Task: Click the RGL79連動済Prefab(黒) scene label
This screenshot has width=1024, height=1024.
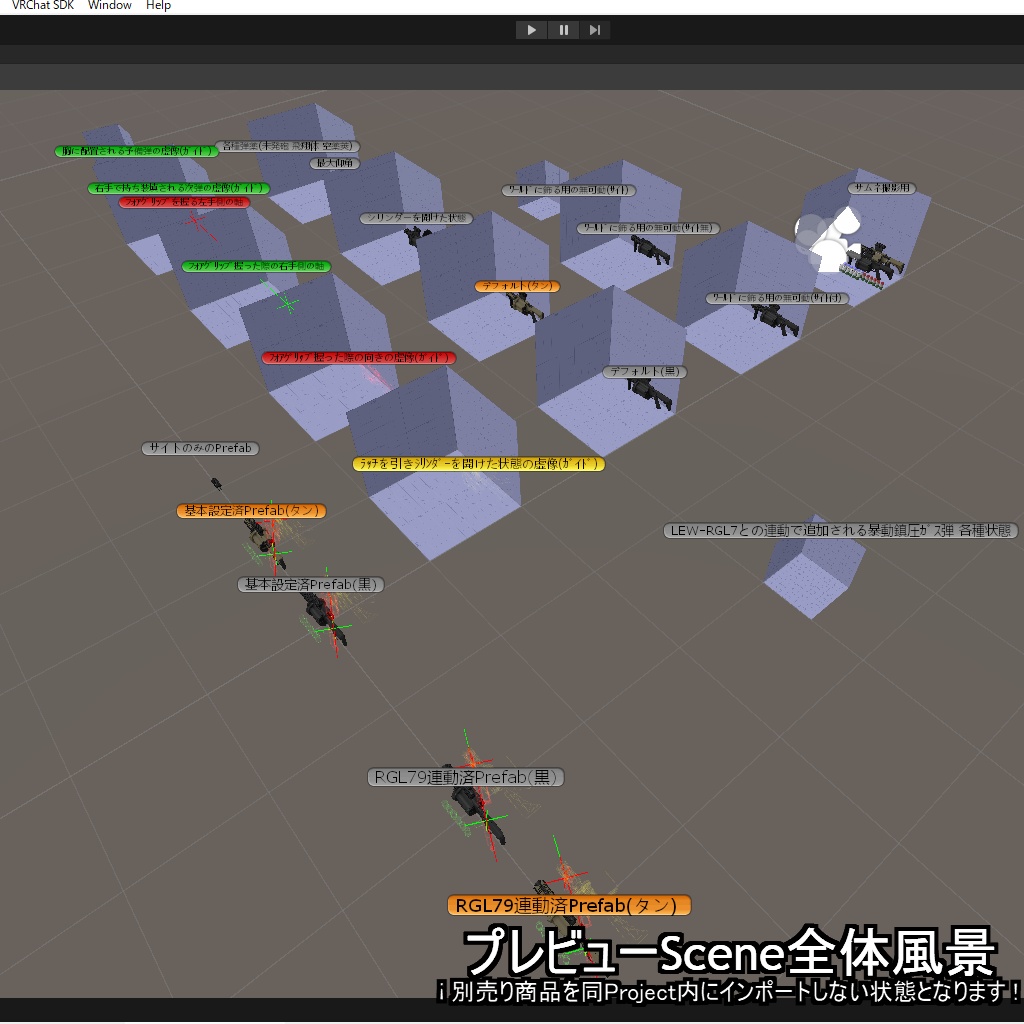Action: pyautogui.click(x=466, y=777)
